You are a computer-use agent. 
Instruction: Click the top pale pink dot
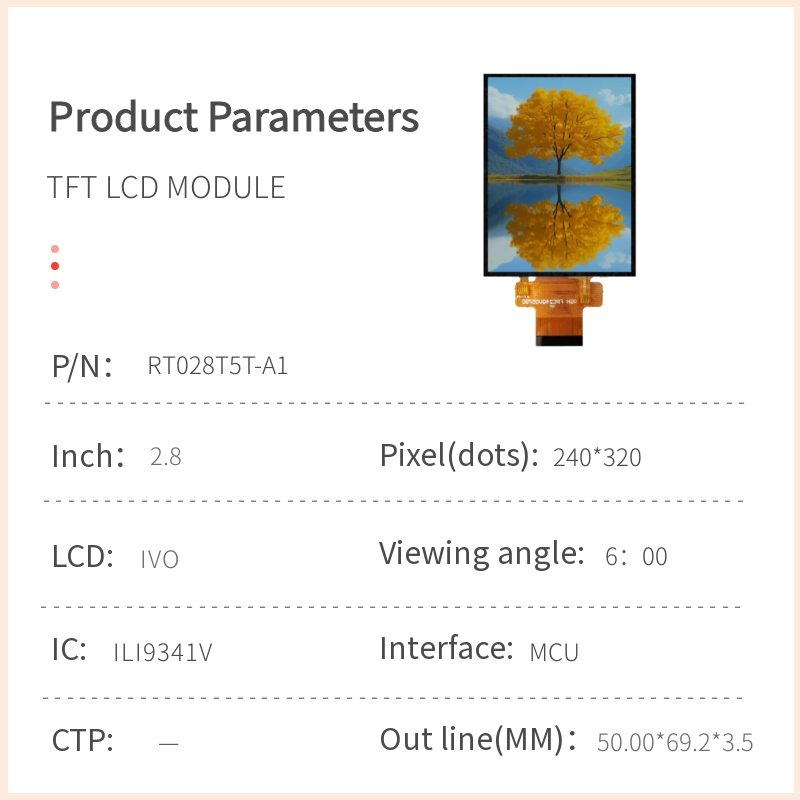coord(55,249)
